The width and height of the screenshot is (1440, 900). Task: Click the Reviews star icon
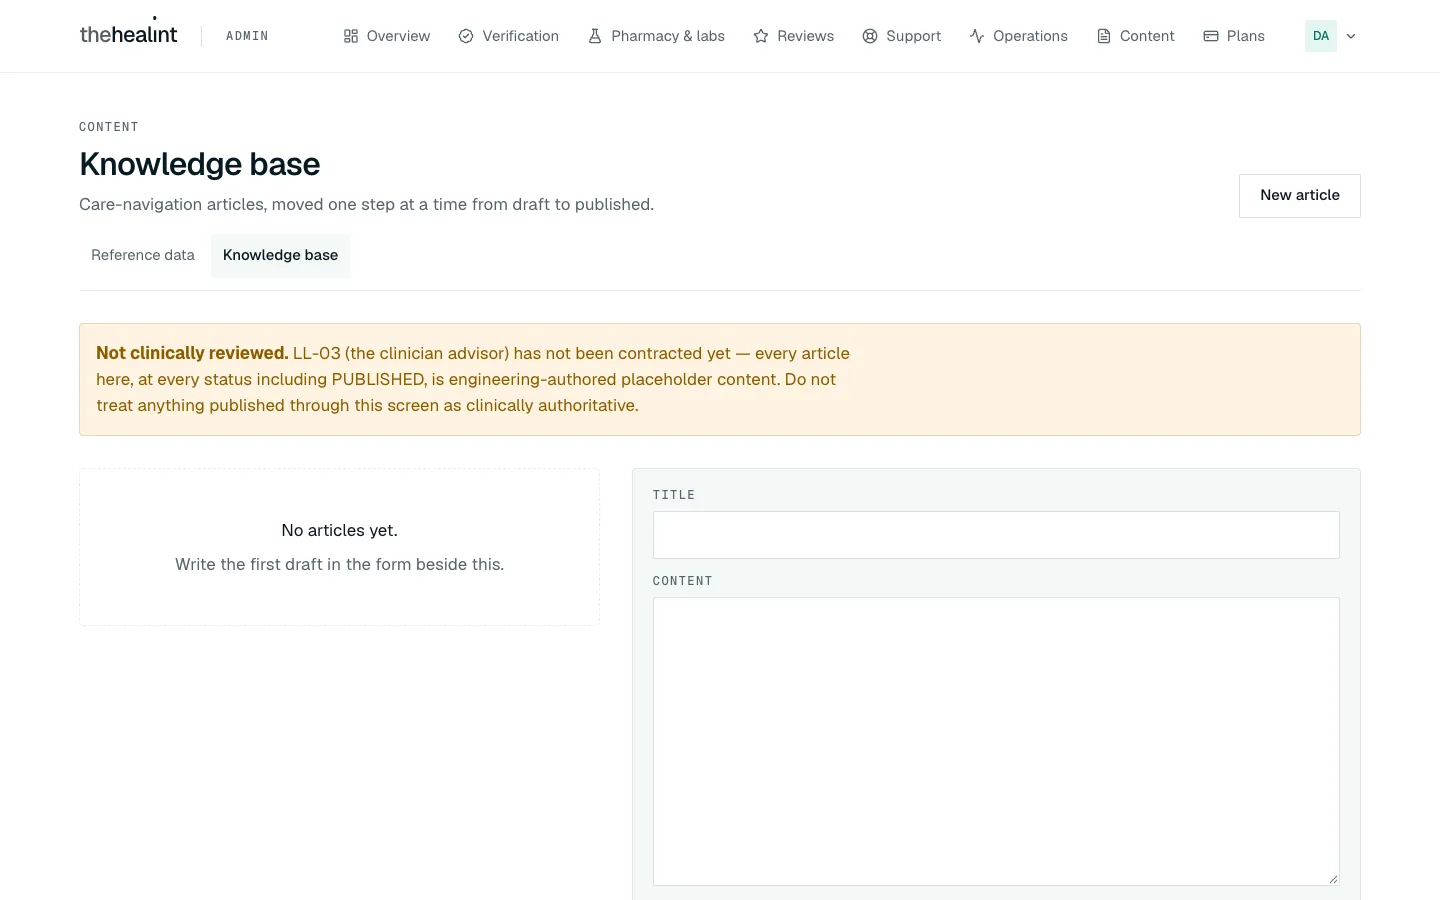tap(761, 36)
